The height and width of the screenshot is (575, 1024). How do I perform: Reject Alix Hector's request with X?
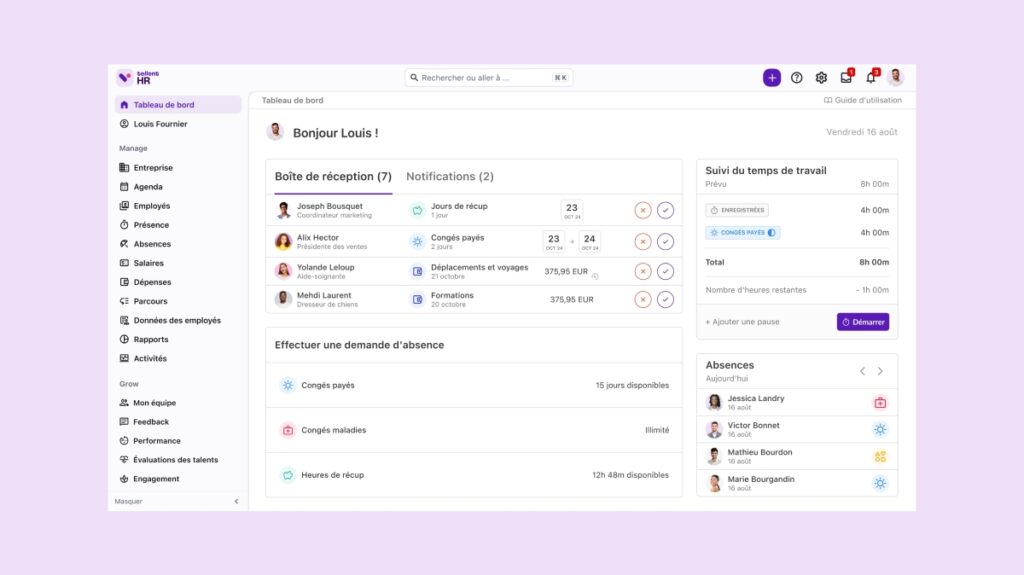[x=643, y=241]
